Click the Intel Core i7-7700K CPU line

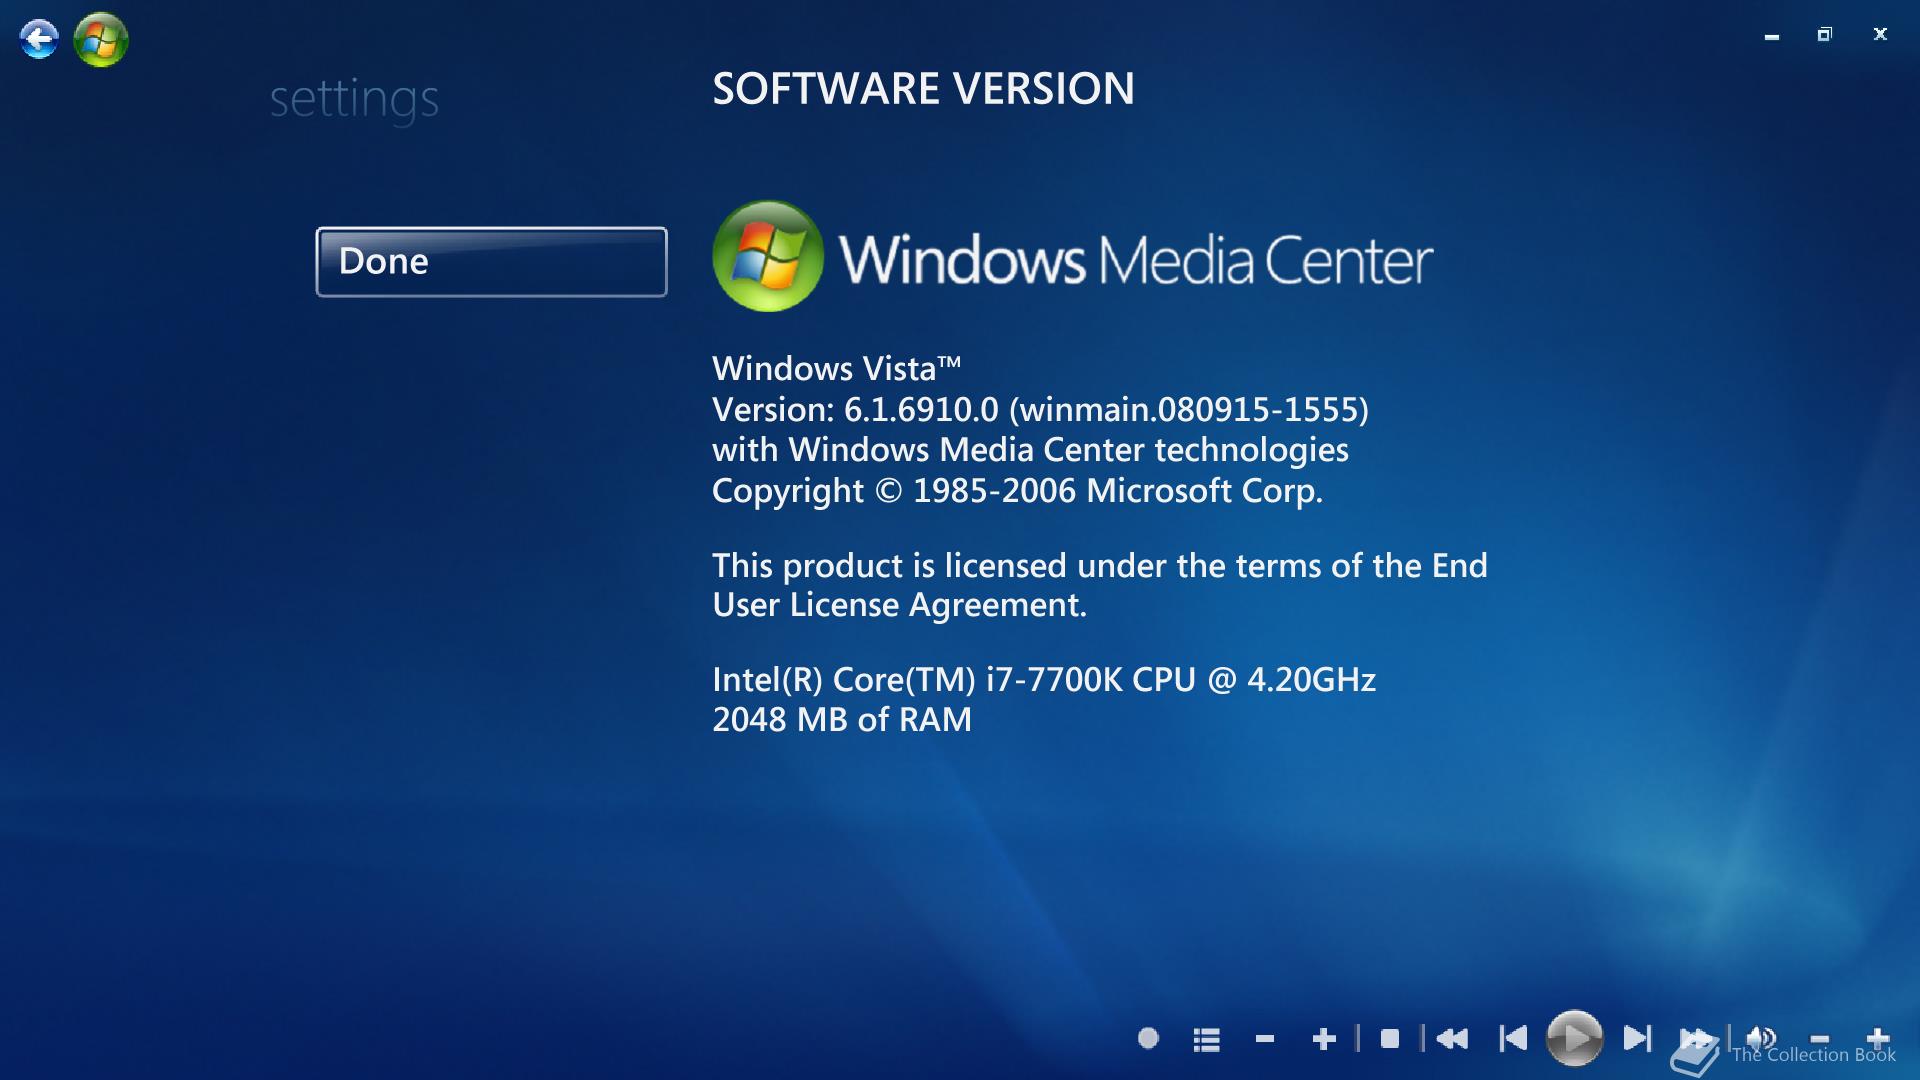click(x=1044, y=680)
